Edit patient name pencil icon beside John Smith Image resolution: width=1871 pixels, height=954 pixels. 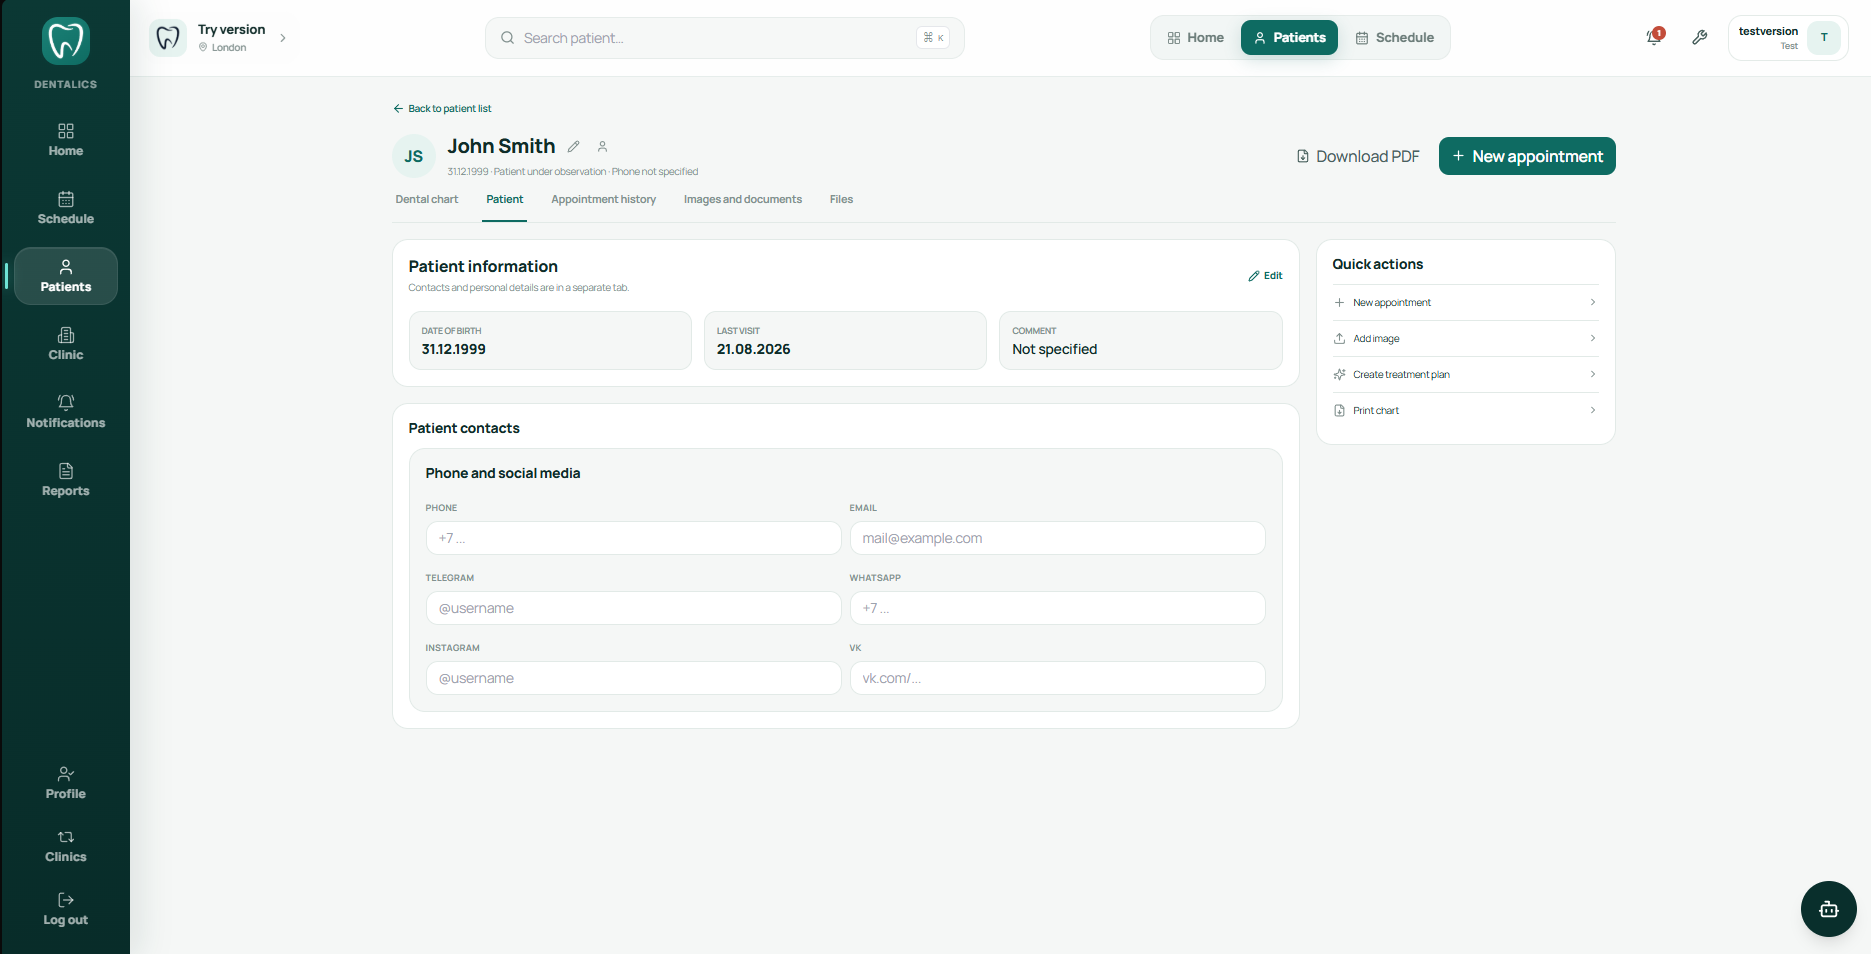(x=574, y=147)
